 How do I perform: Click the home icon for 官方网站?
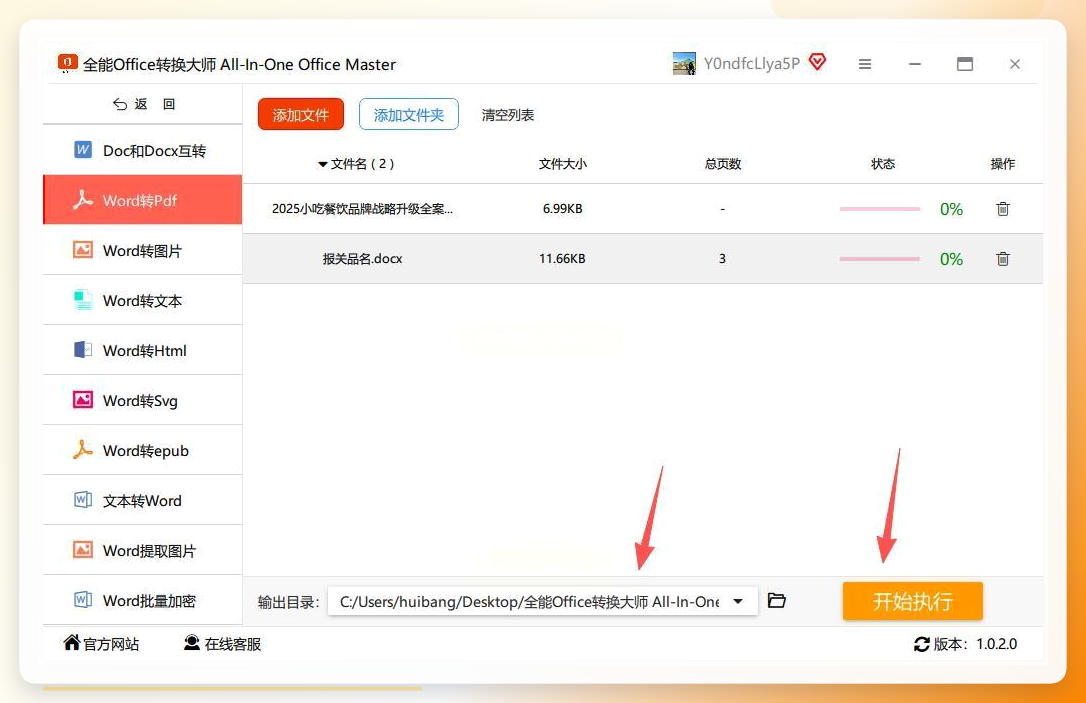pos(71,643)
